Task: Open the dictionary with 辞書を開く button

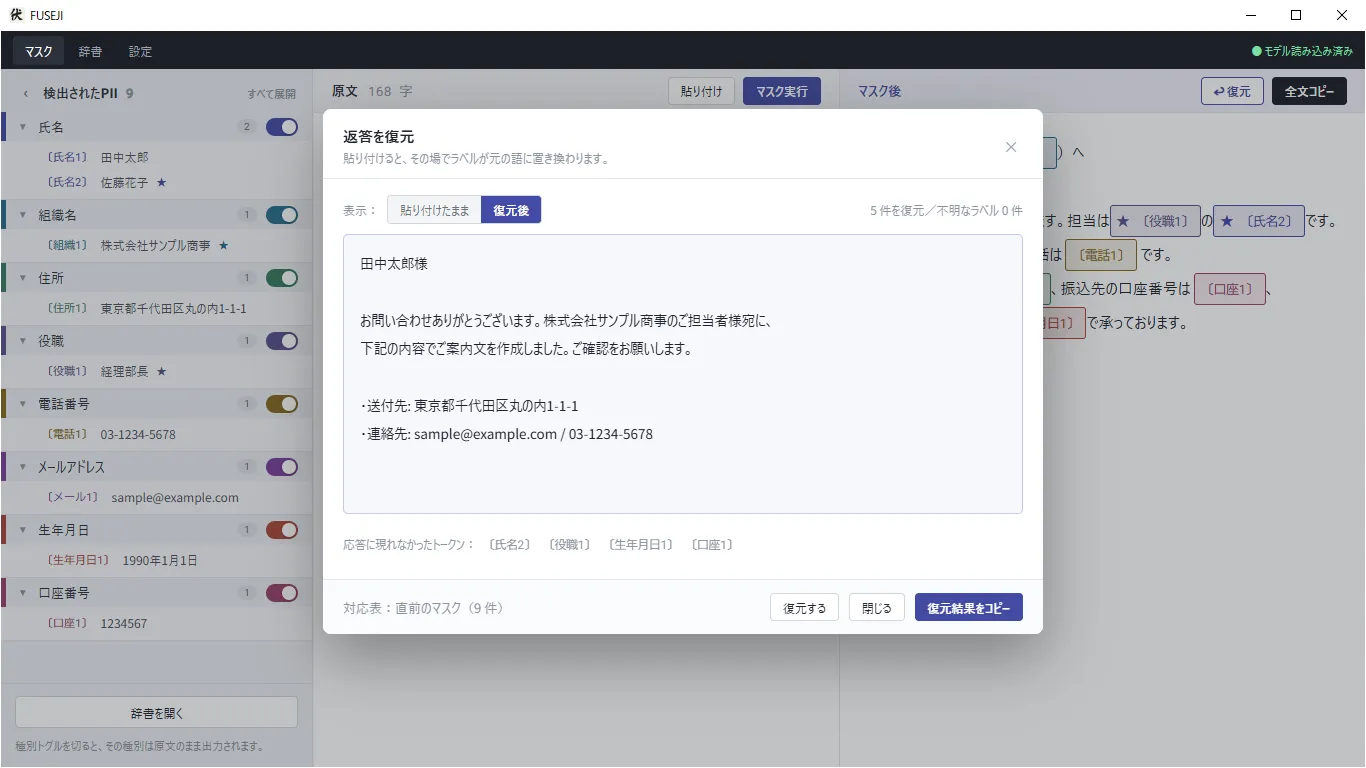Action: 157,713
